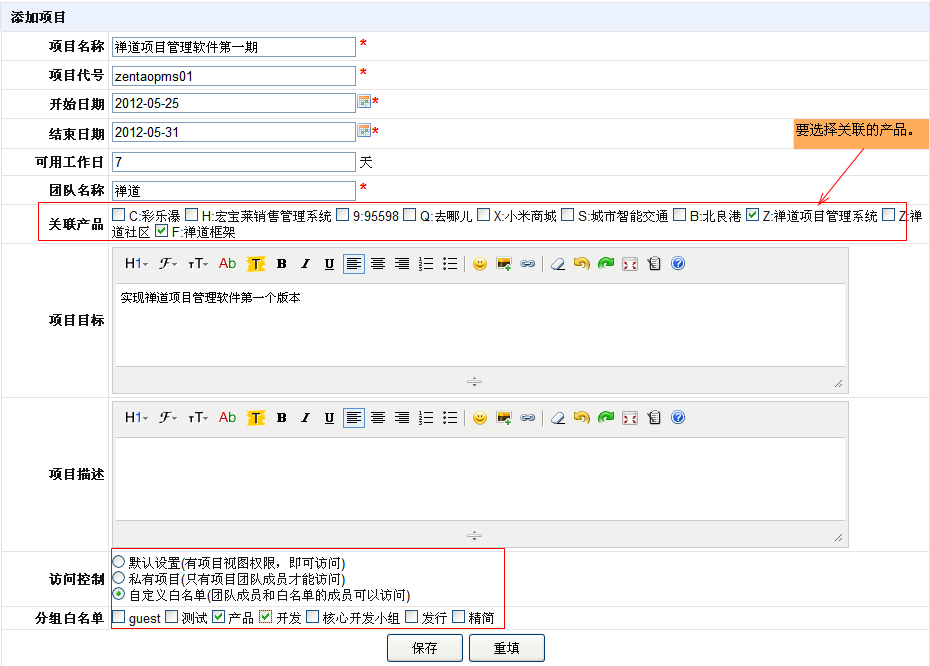
Task: Insert unordered list in 项目目标 editor
Action: pyautogui.click(x=450, y=264)
